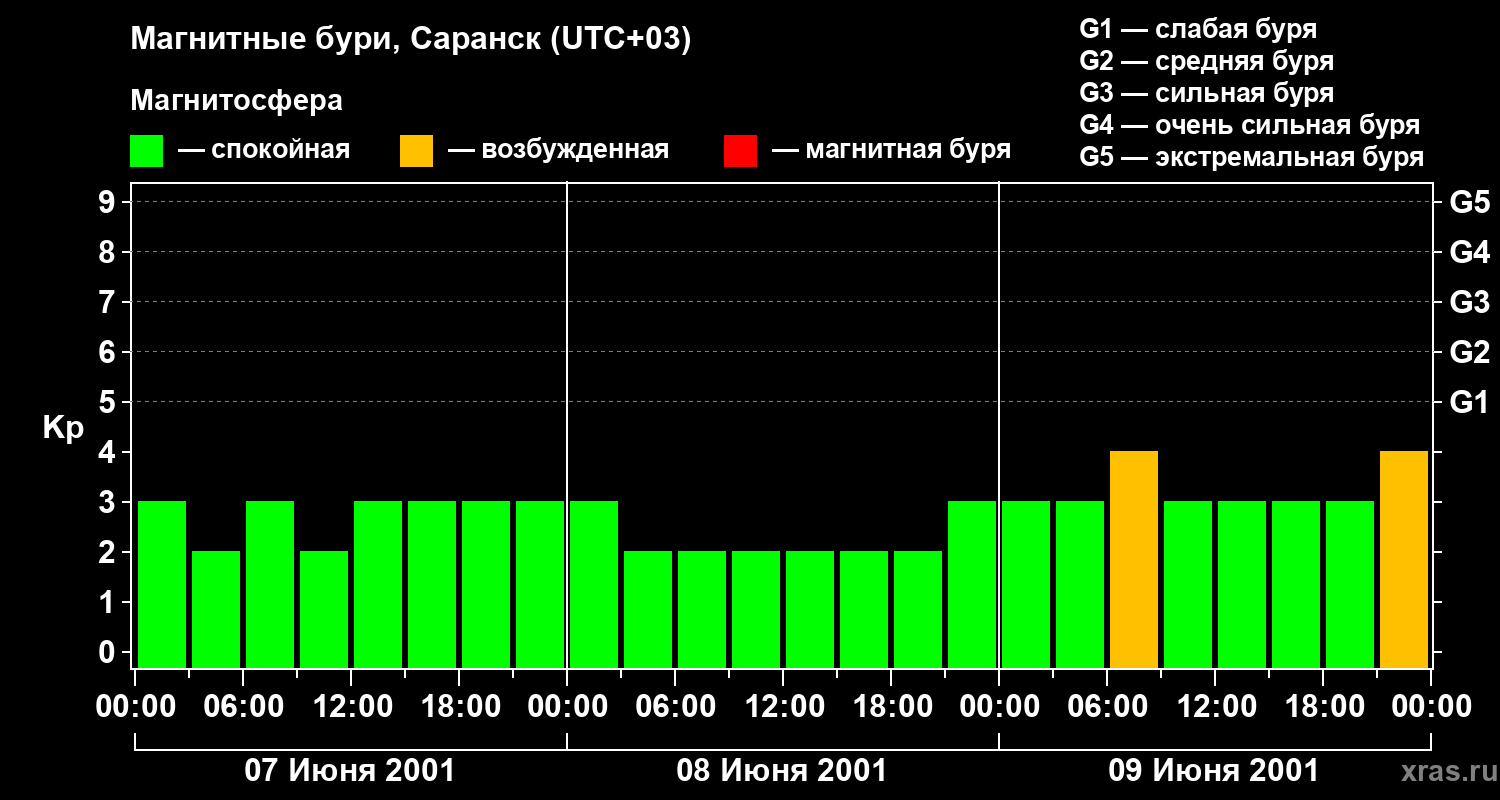1500x800 pixels.
Task: Click the 'G5 — экстремальная буря' legend line
Action: point(1252,157)
